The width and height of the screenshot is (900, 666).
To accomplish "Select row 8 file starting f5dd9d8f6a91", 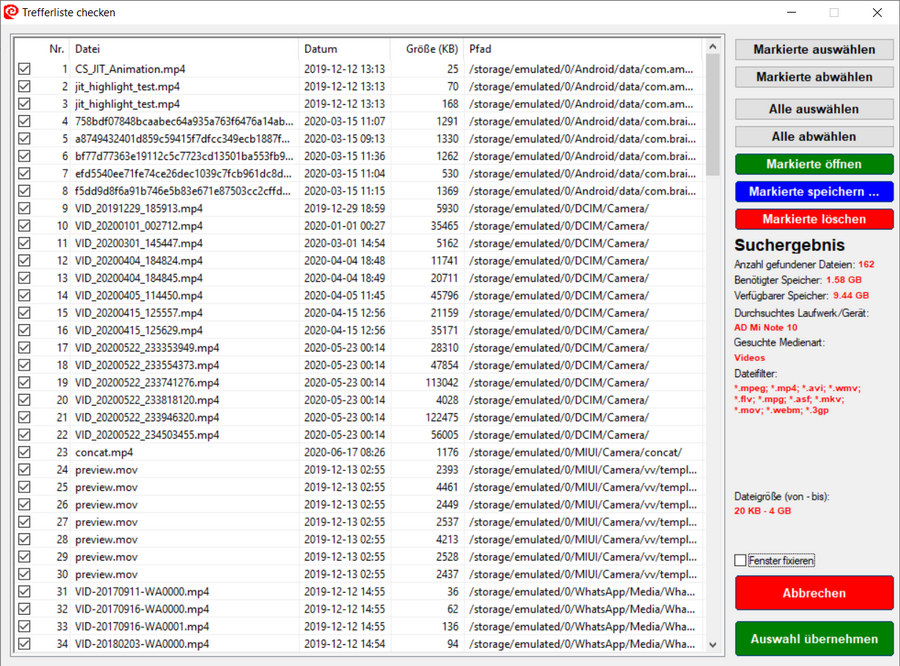I will [183, 191].
